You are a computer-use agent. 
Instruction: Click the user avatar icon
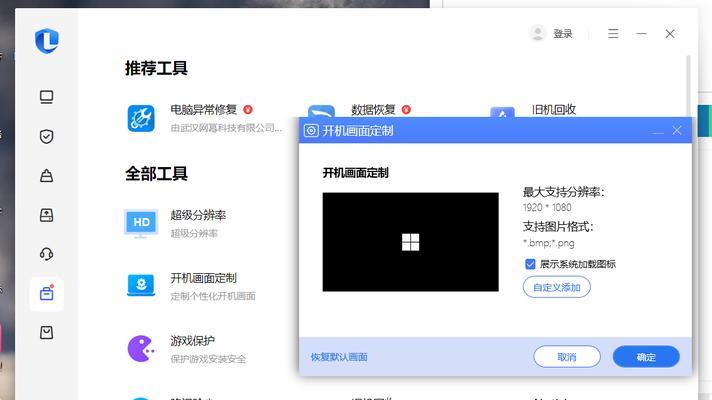(x=538, y=33)
